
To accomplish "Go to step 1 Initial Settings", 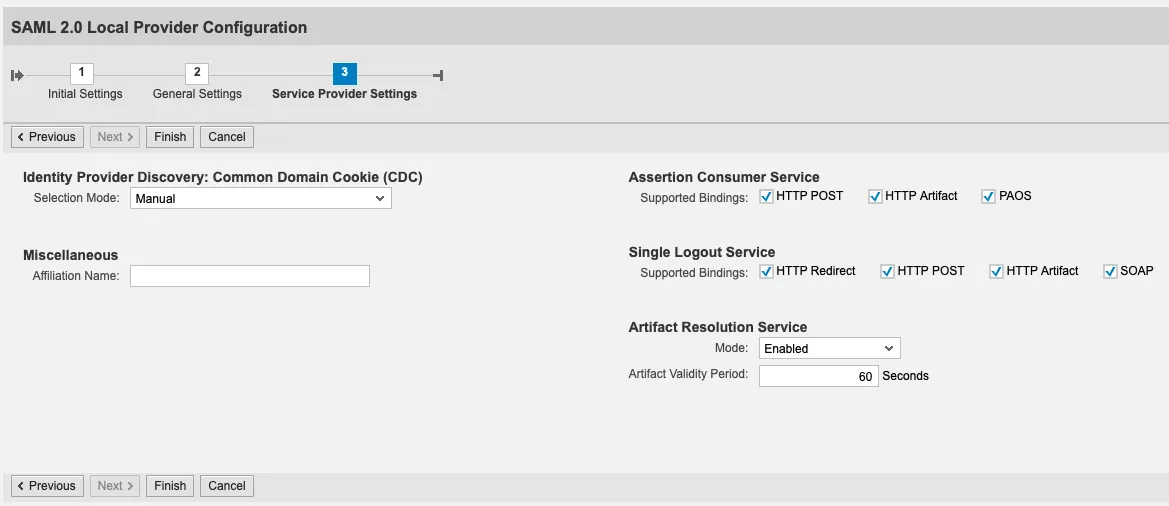I will 82,73.
